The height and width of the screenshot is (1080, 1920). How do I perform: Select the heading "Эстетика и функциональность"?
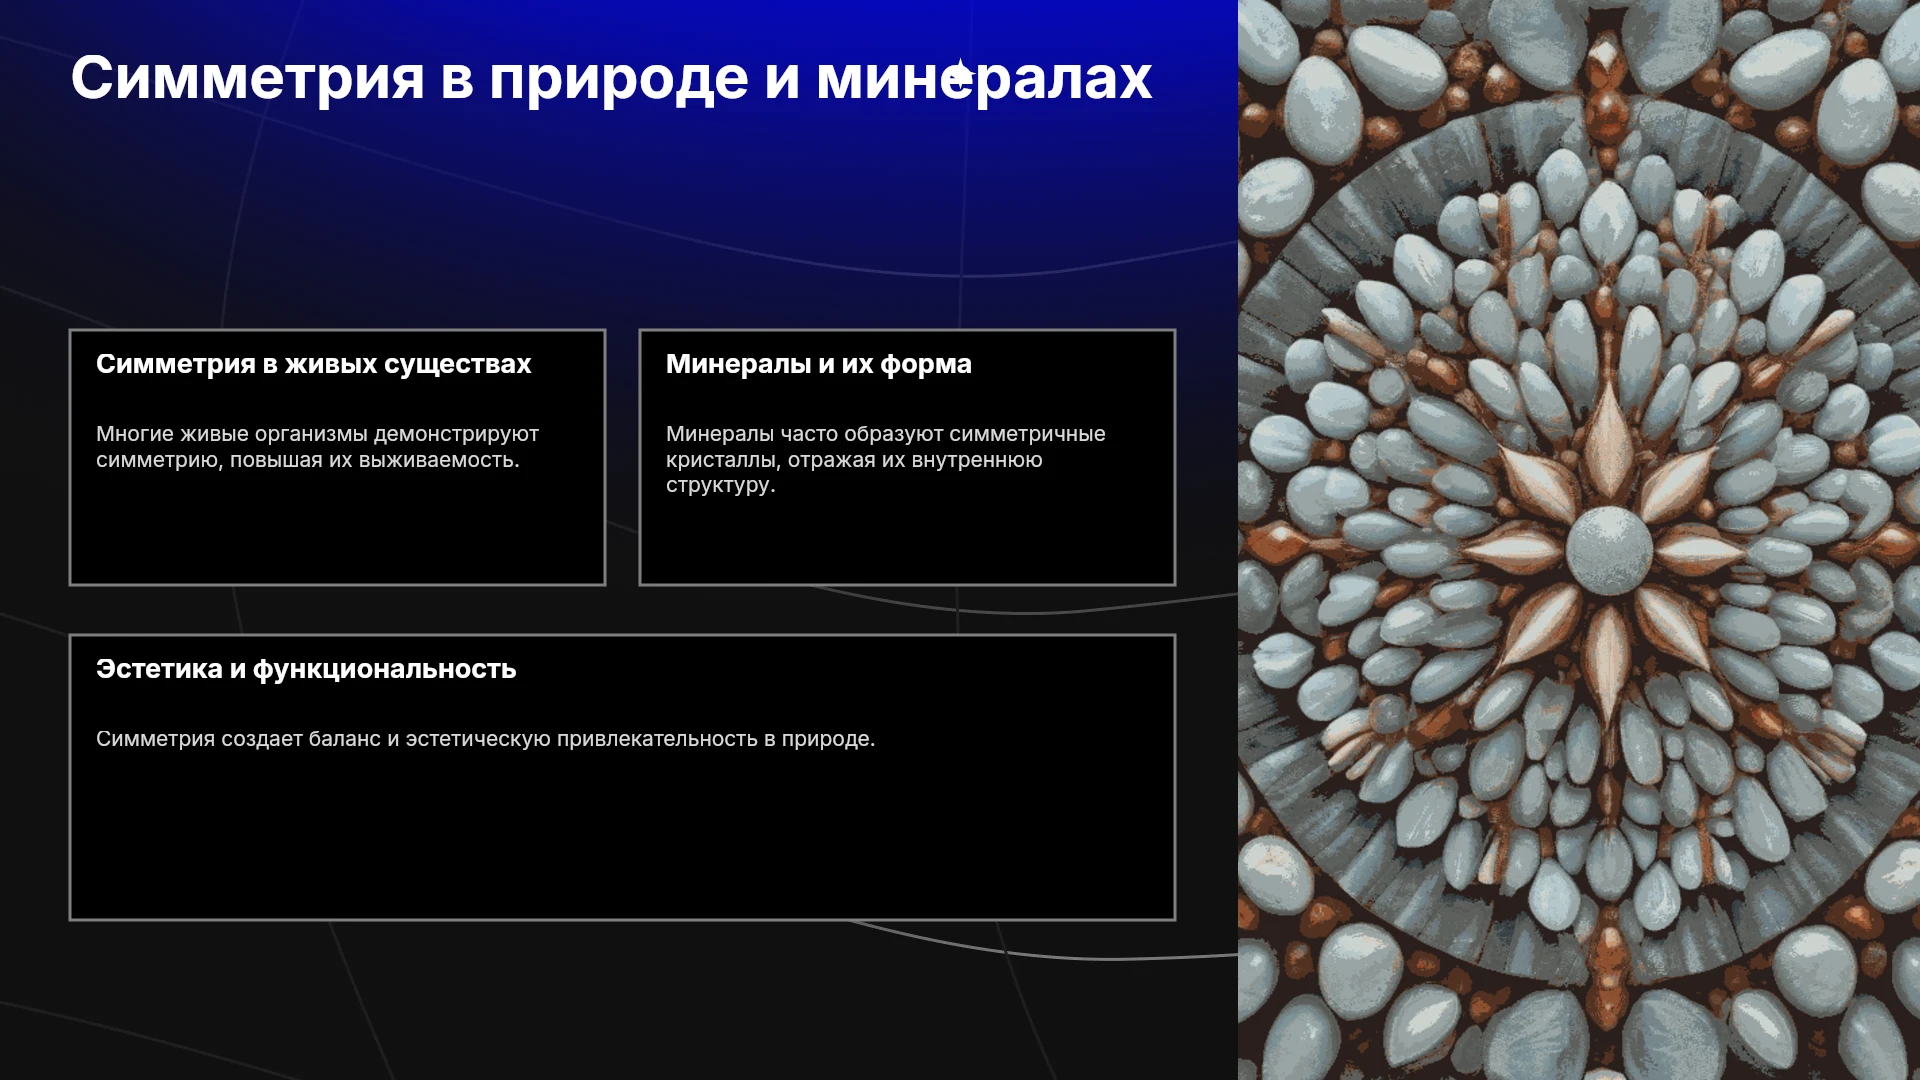click(x=306, y=669)
